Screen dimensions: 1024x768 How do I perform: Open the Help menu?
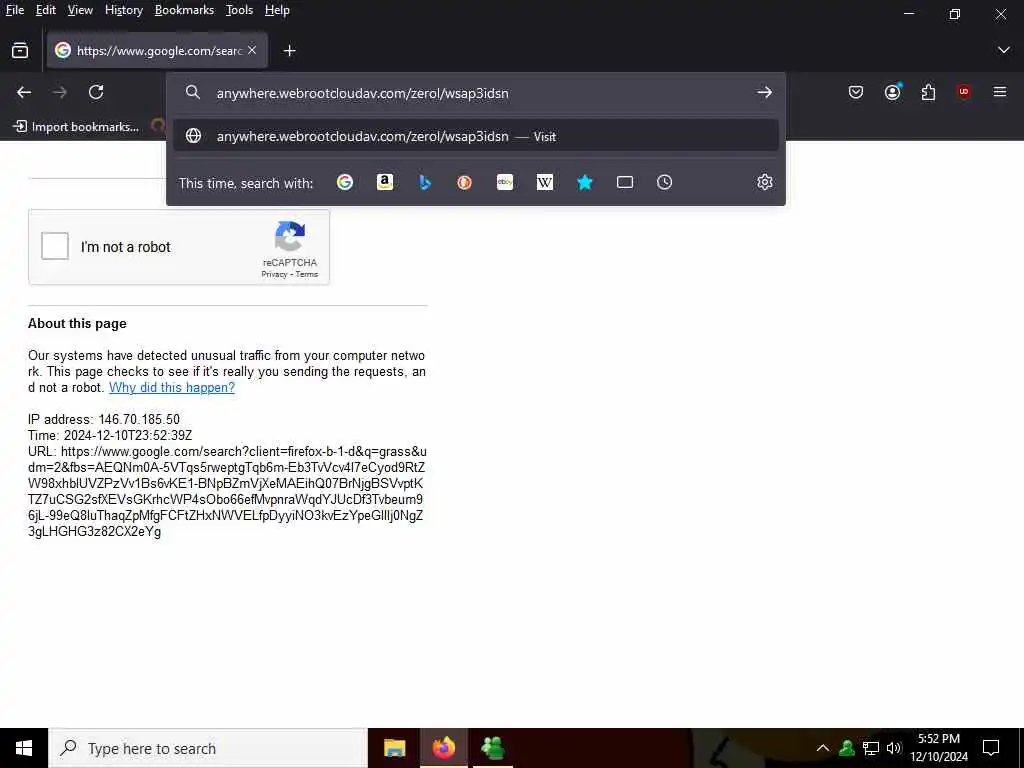click(277, 10)
